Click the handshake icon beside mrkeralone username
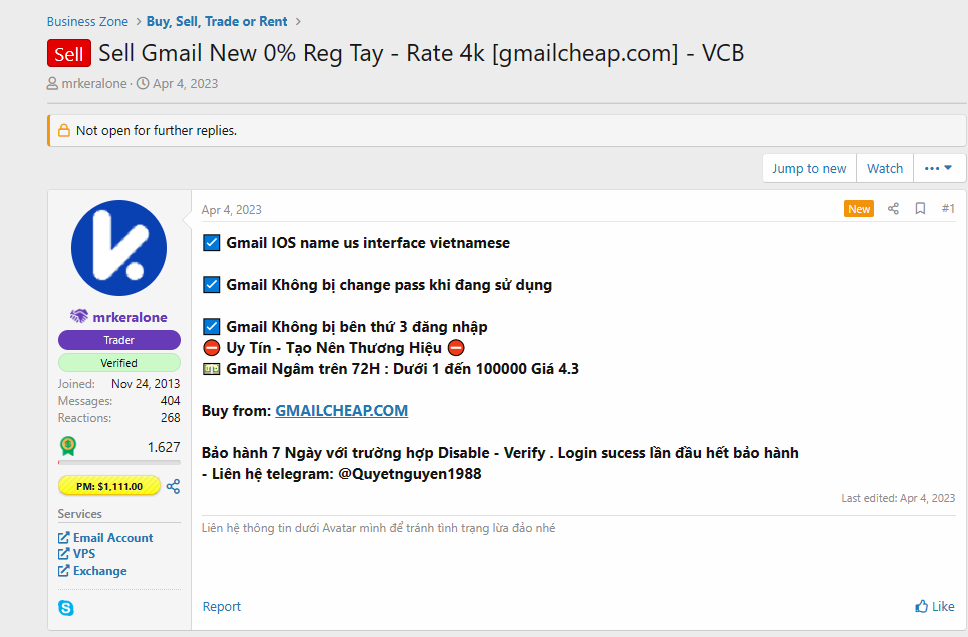The width and height of the screenshot is (968, 637). (79, 316)
